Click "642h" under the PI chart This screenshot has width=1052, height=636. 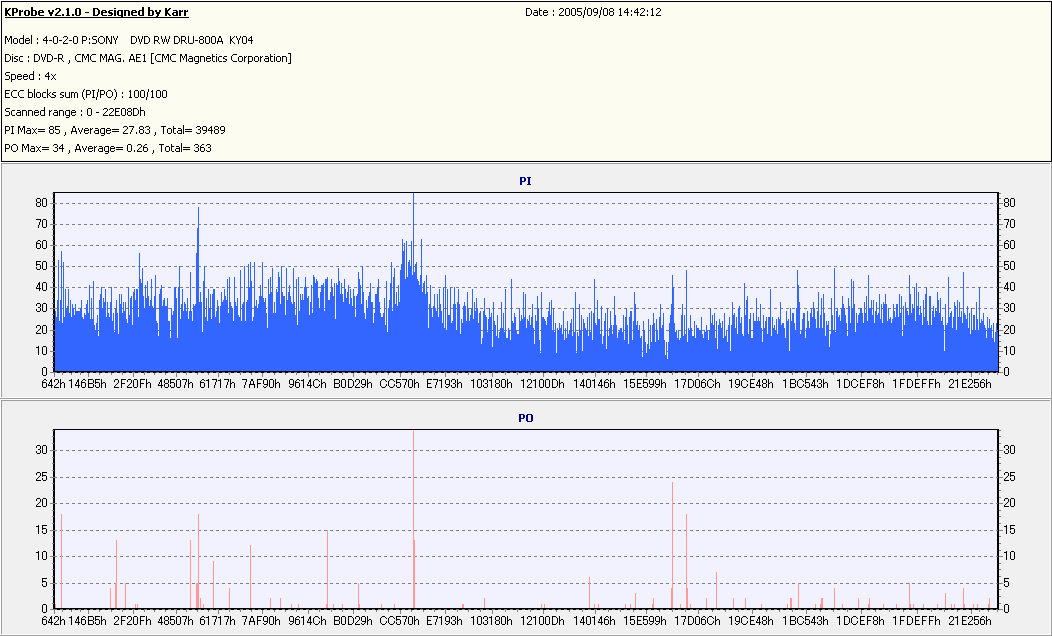pos(53,384)
